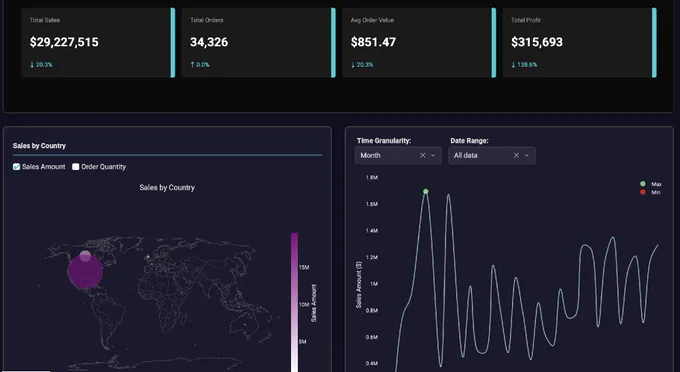Viewport: 680px width, 372px height.
Task: Click the Sales by Country map chart title
Action: (167, 187)
